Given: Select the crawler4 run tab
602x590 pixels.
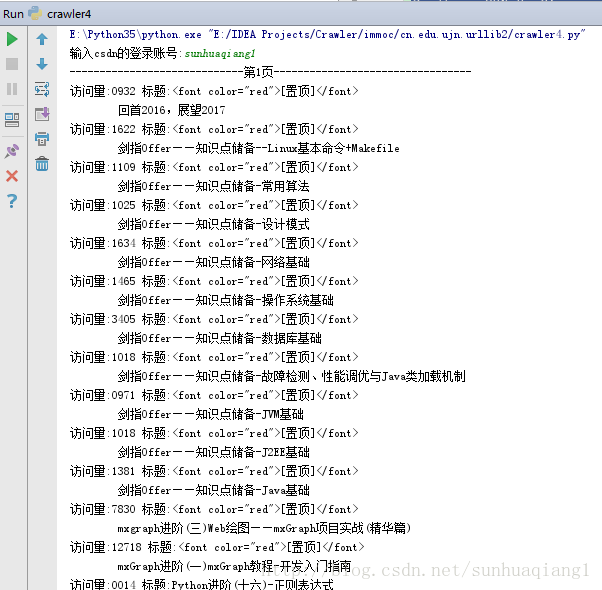Looking at the screenshot, I should tap(69, 14).
